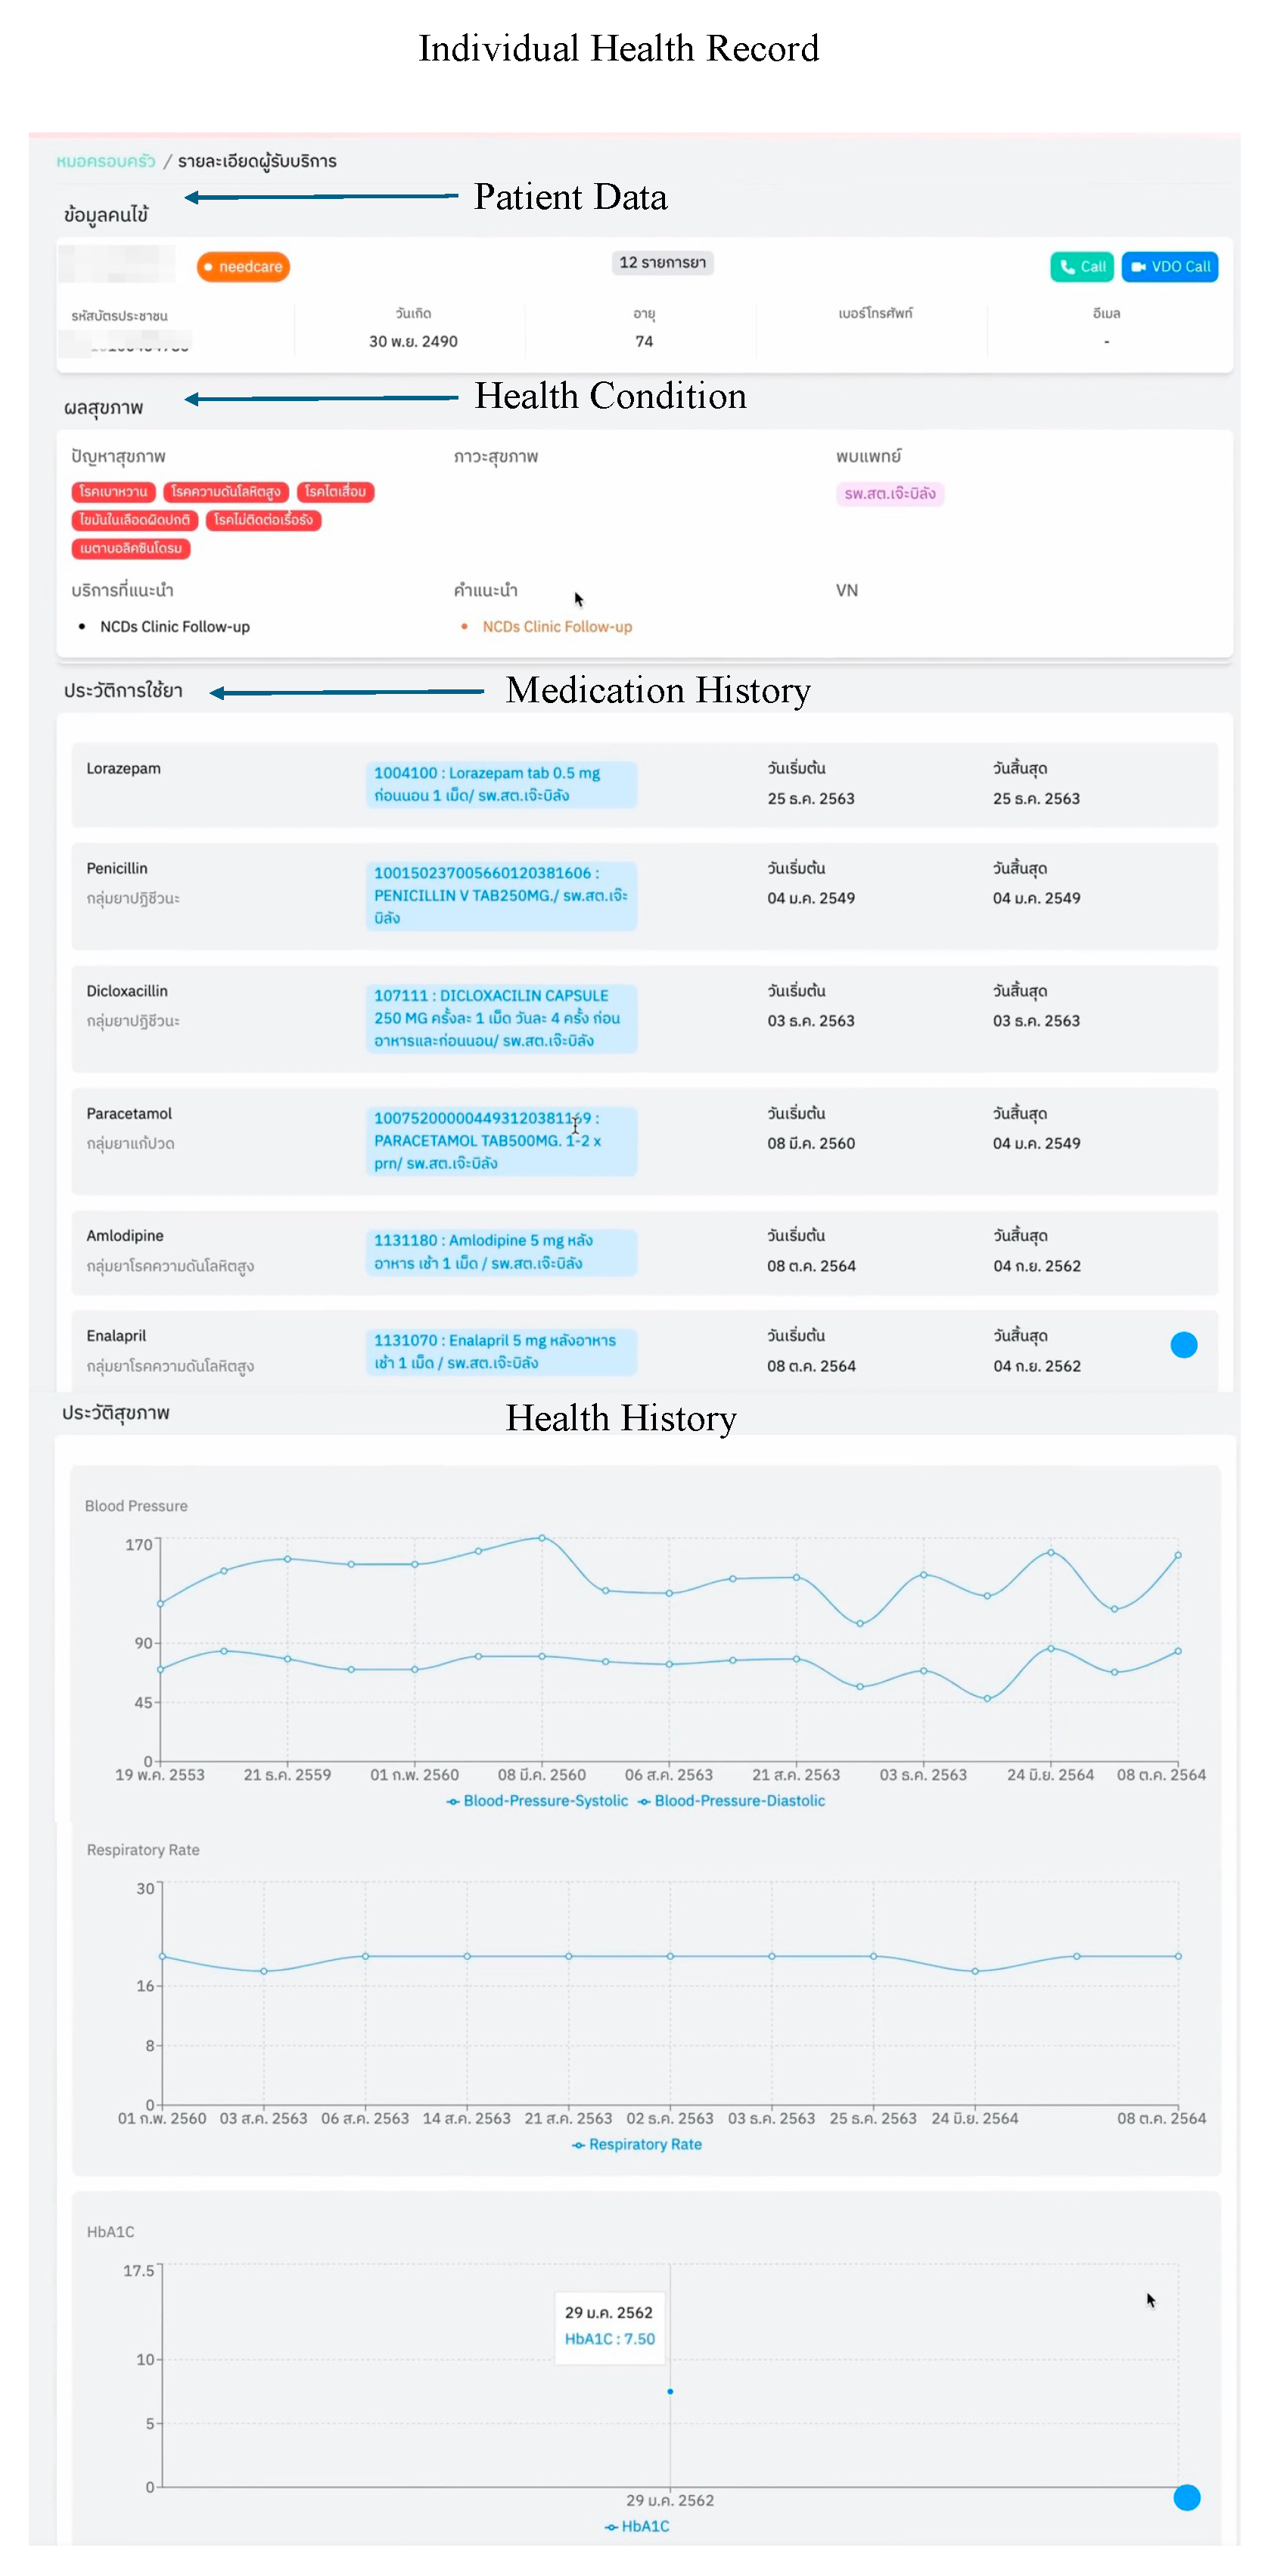Image resolution: width=1268 pixels, height=2576 pixels.
Task: Click the green Call button
Action: click(1080, 267)
